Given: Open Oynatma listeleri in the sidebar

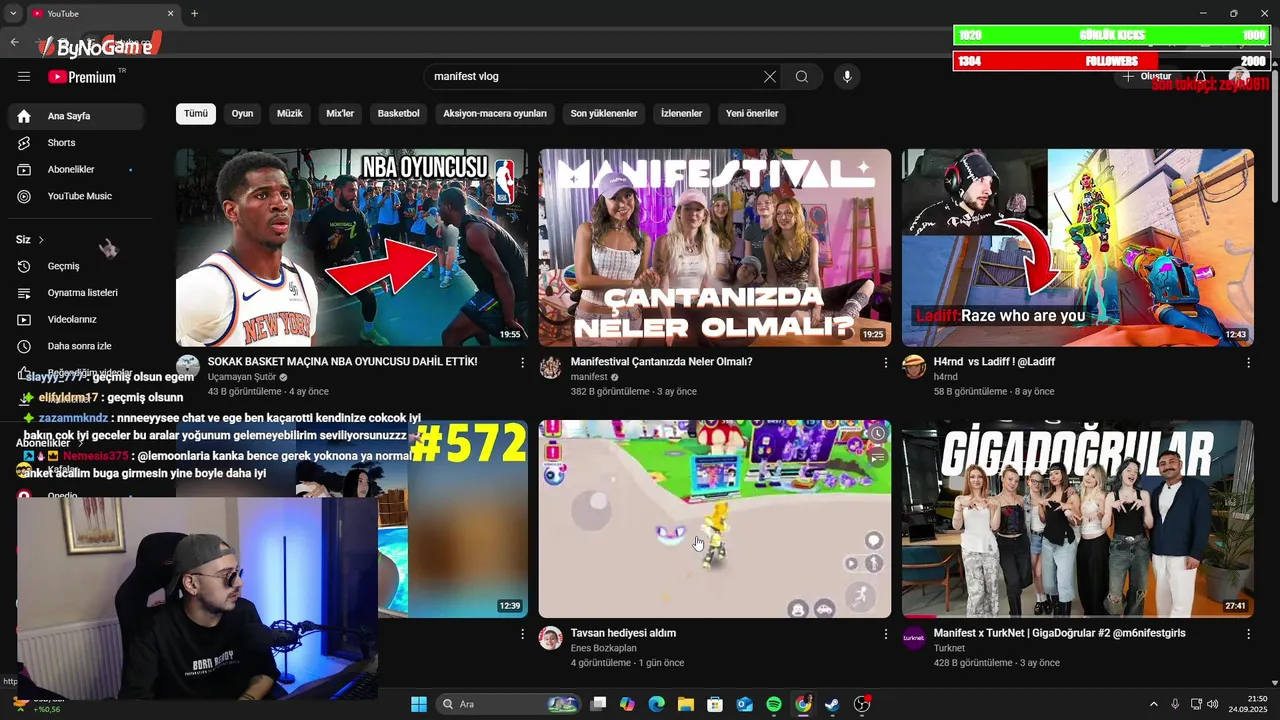Looking at the screenshot, I should pyautogui.click(x=76, y=293).
